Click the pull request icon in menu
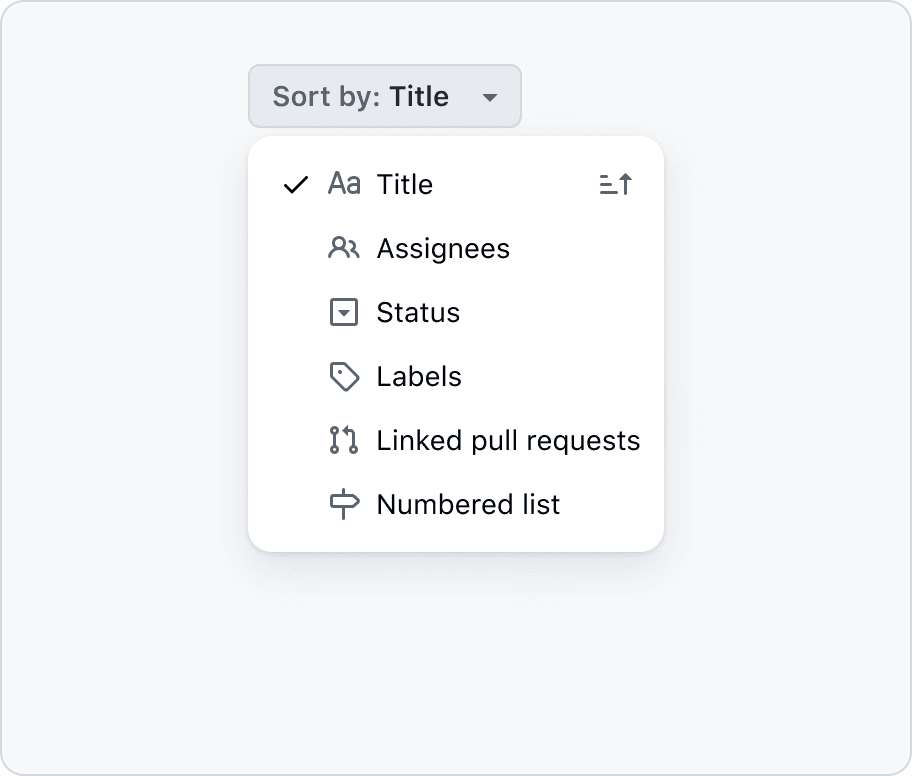912x776 pixels. click(344, 441)
